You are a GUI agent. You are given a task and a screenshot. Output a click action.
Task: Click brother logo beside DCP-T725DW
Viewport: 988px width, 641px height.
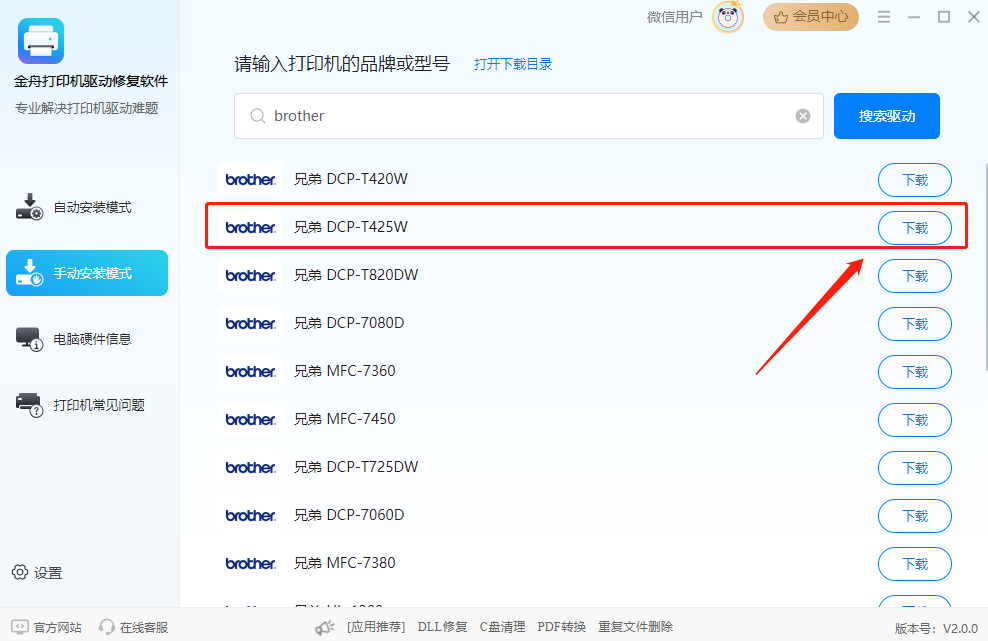tap(250, 467)
